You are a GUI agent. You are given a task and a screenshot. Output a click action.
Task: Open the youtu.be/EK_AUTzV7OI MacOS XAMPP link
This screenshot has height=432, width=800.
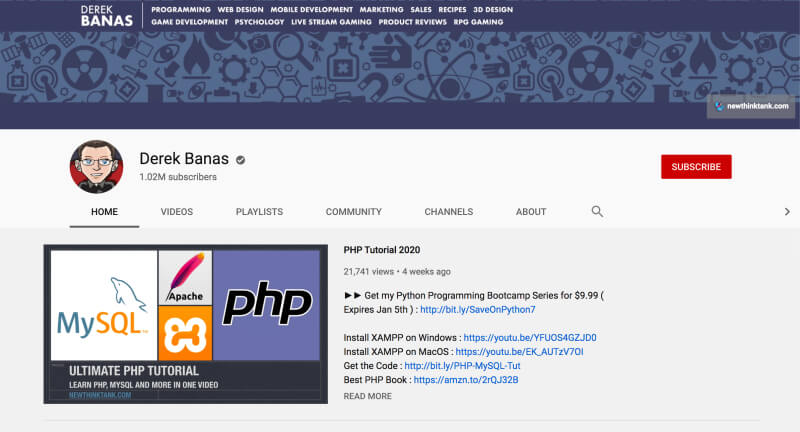tap(519, 352)
